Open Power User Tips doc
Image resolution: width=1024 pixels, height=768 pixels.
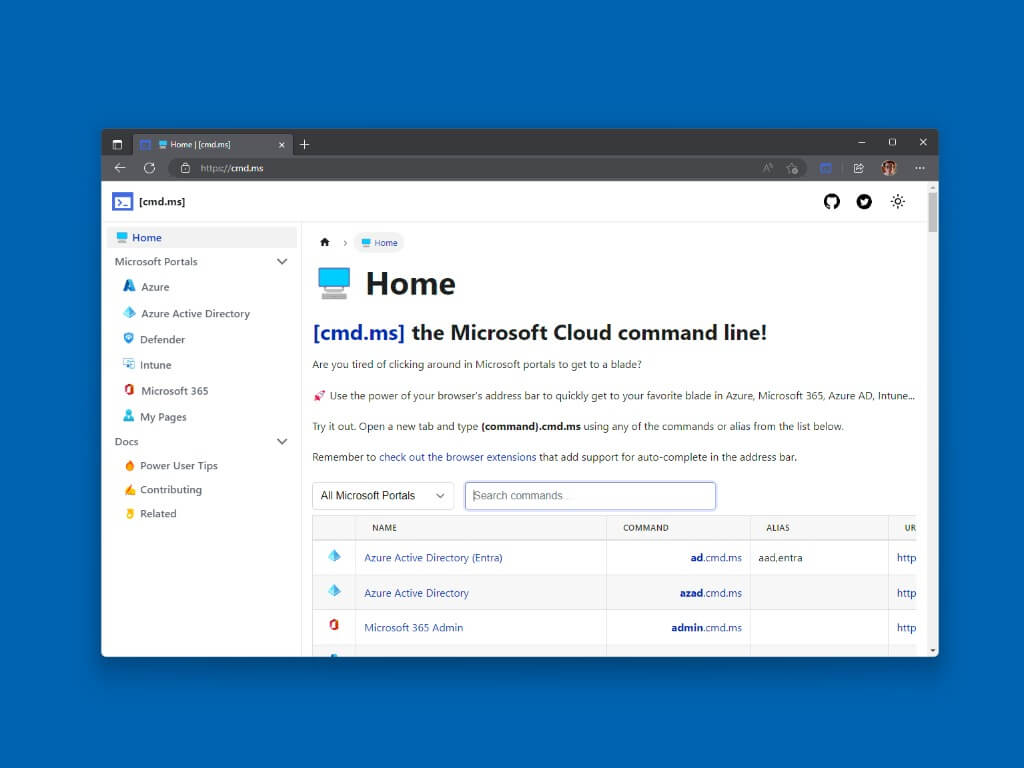click(x=178, y=466)
